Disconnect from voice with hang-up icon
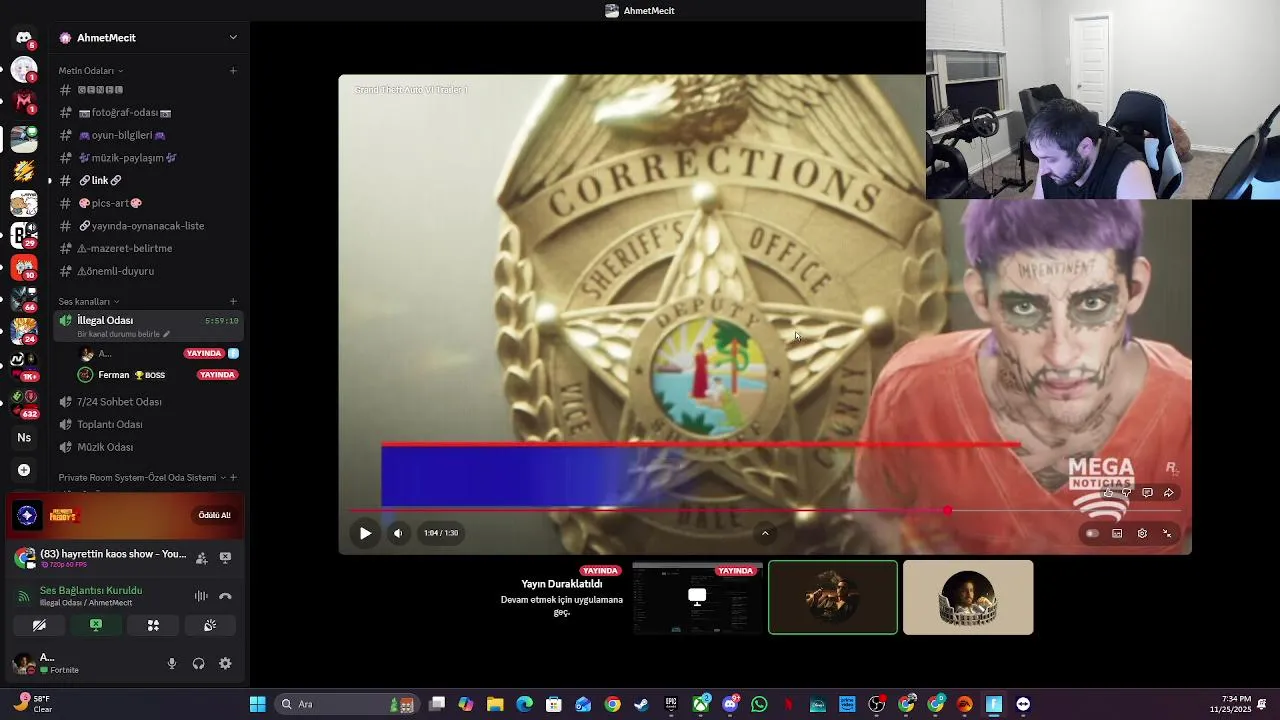 (x=225, y=596)
